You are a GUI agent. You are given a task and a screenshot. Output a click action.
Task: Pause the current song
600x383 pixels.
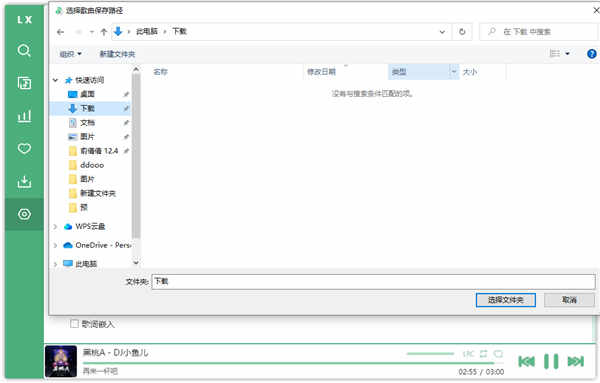click(x=551, y=361)
